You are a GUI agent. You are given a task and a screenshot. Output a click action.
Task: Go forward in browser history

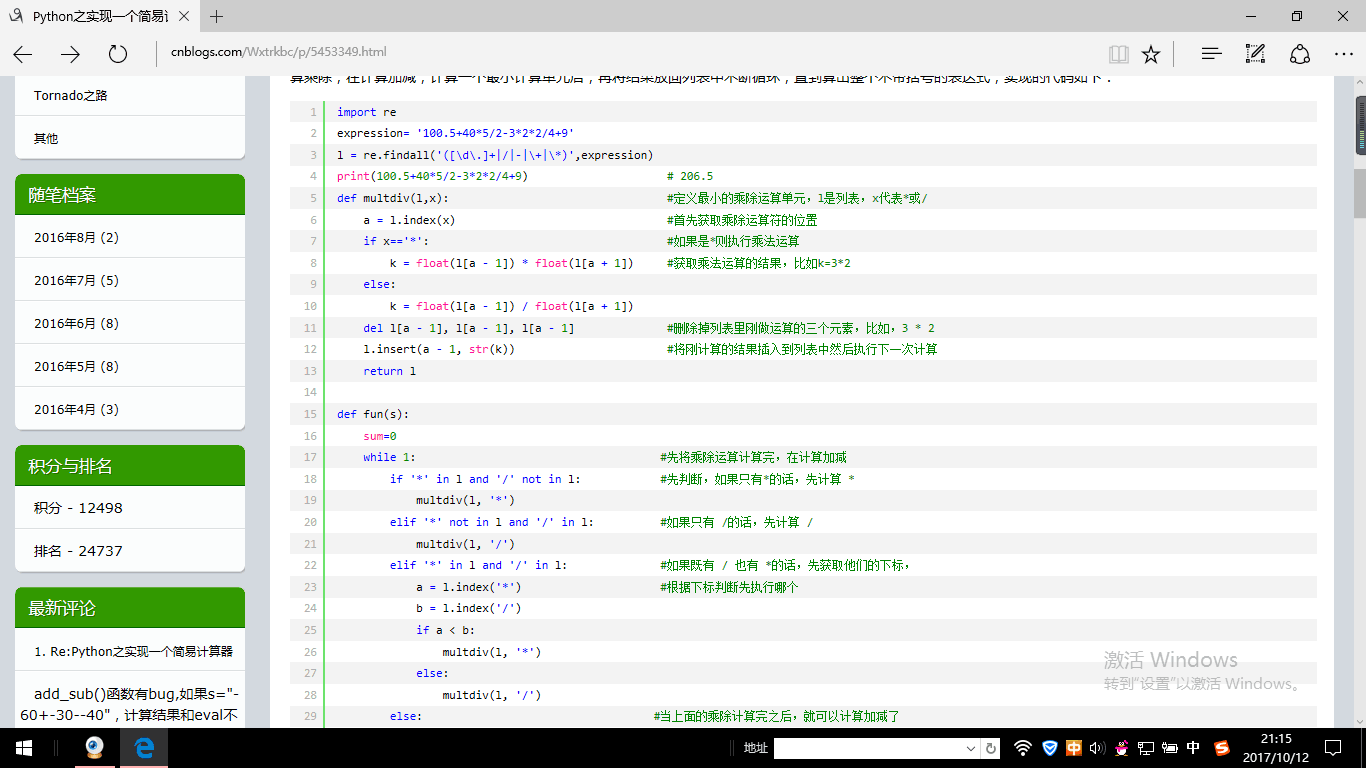pos(70,54)
